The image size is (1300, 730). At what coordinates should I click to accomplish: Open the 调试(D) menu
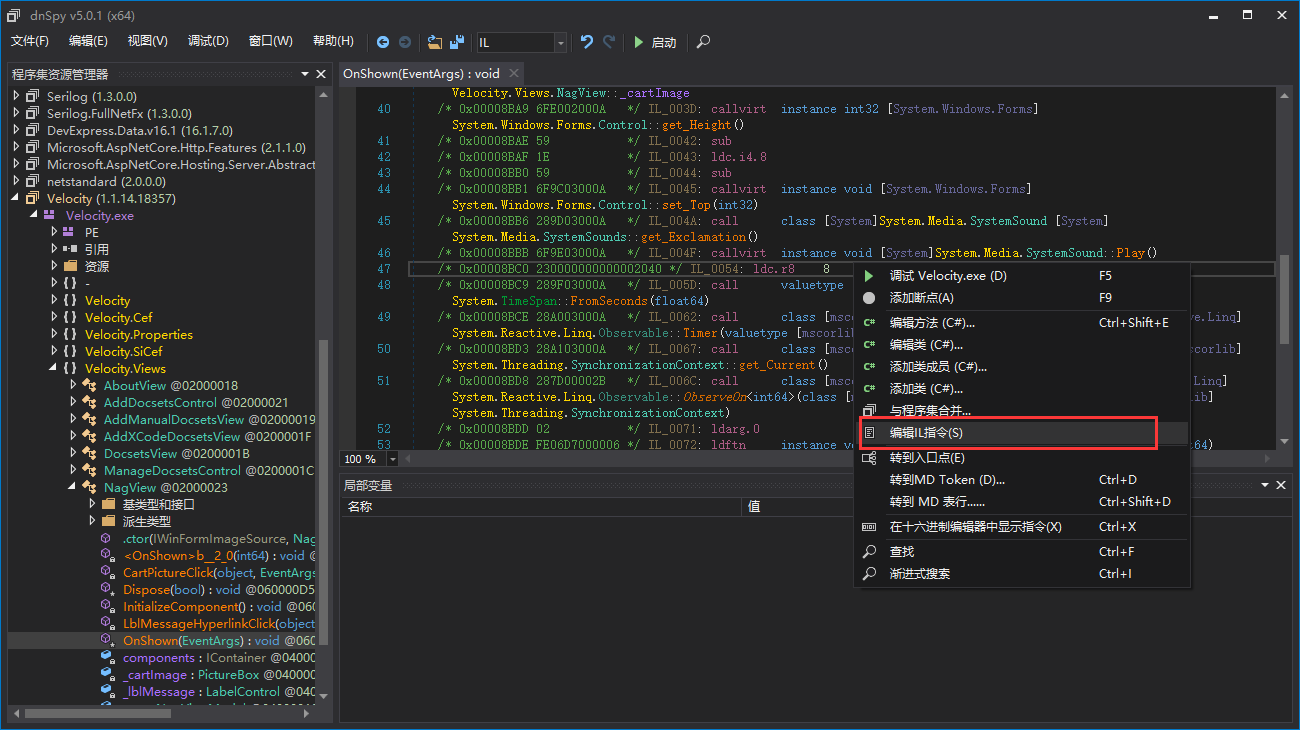pos(208,41)
